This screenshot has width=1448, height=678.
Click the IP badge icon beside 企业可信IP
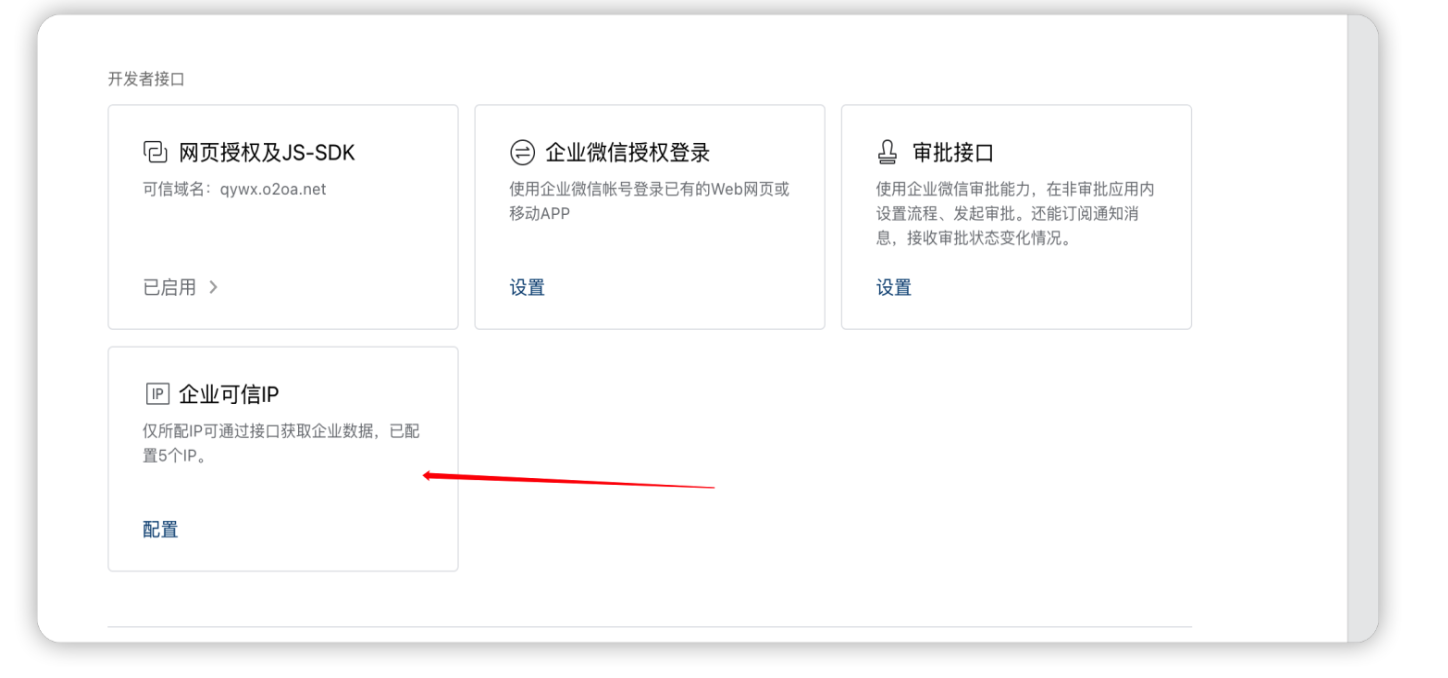(x=157, y=394)
